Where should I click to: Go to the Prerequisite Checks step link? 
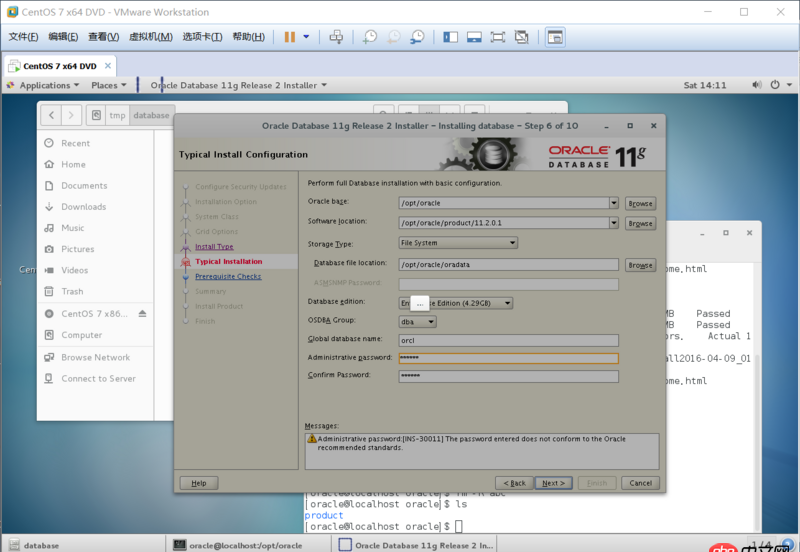[228, 276]
